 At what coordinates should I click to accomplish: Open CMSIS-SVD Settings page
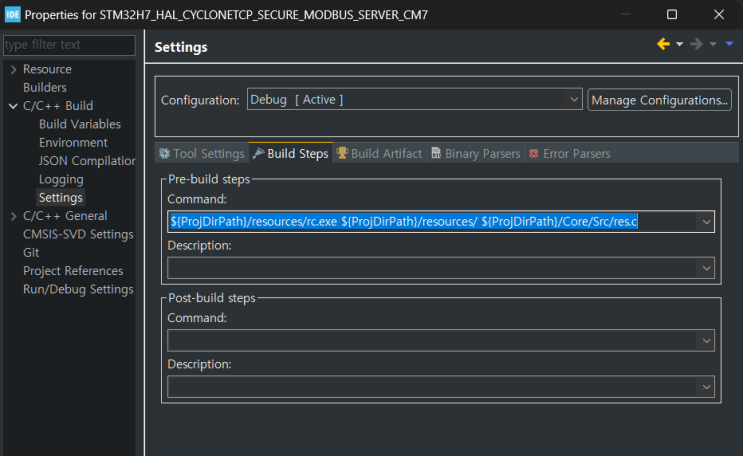78,235
